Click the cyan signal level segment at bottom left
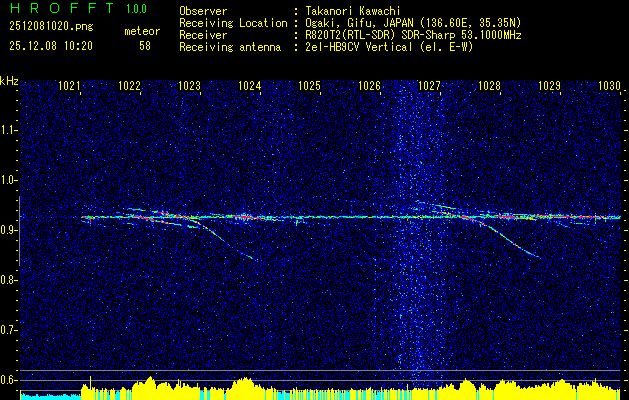The width and height of the screenshot is (629, 400). click(x=50, y=396)
